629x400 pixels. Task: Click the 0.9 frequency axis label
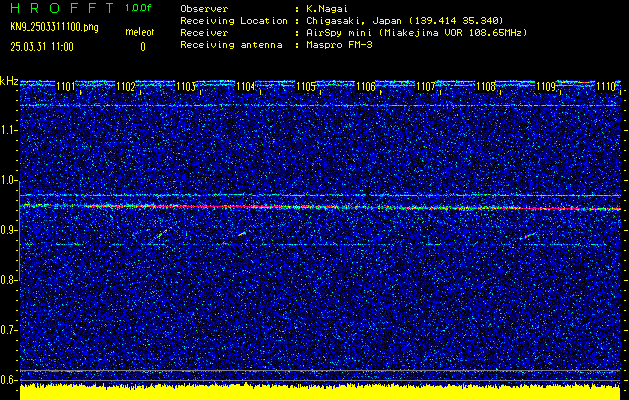[9, 230]
